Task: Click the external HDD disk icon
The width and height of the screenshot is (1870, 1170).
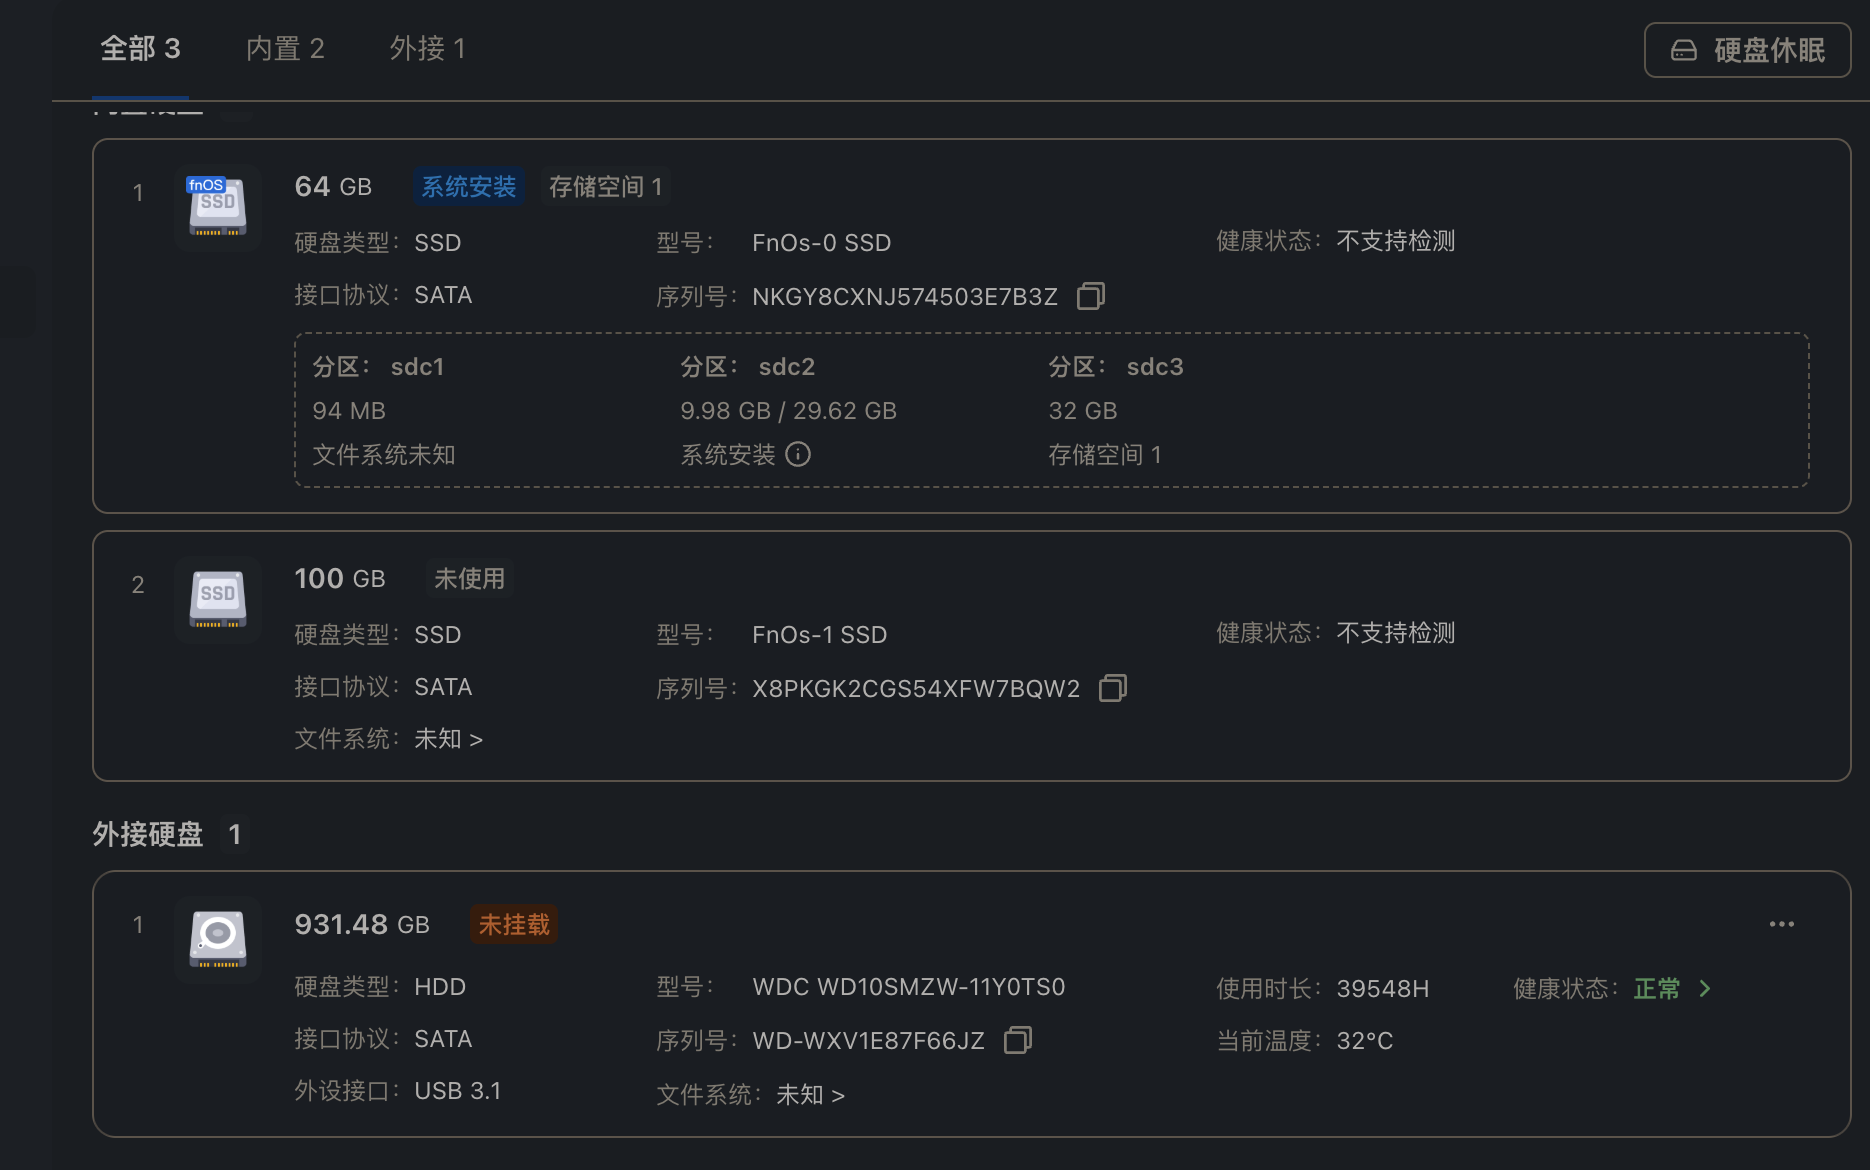Action: click(218, 939)
